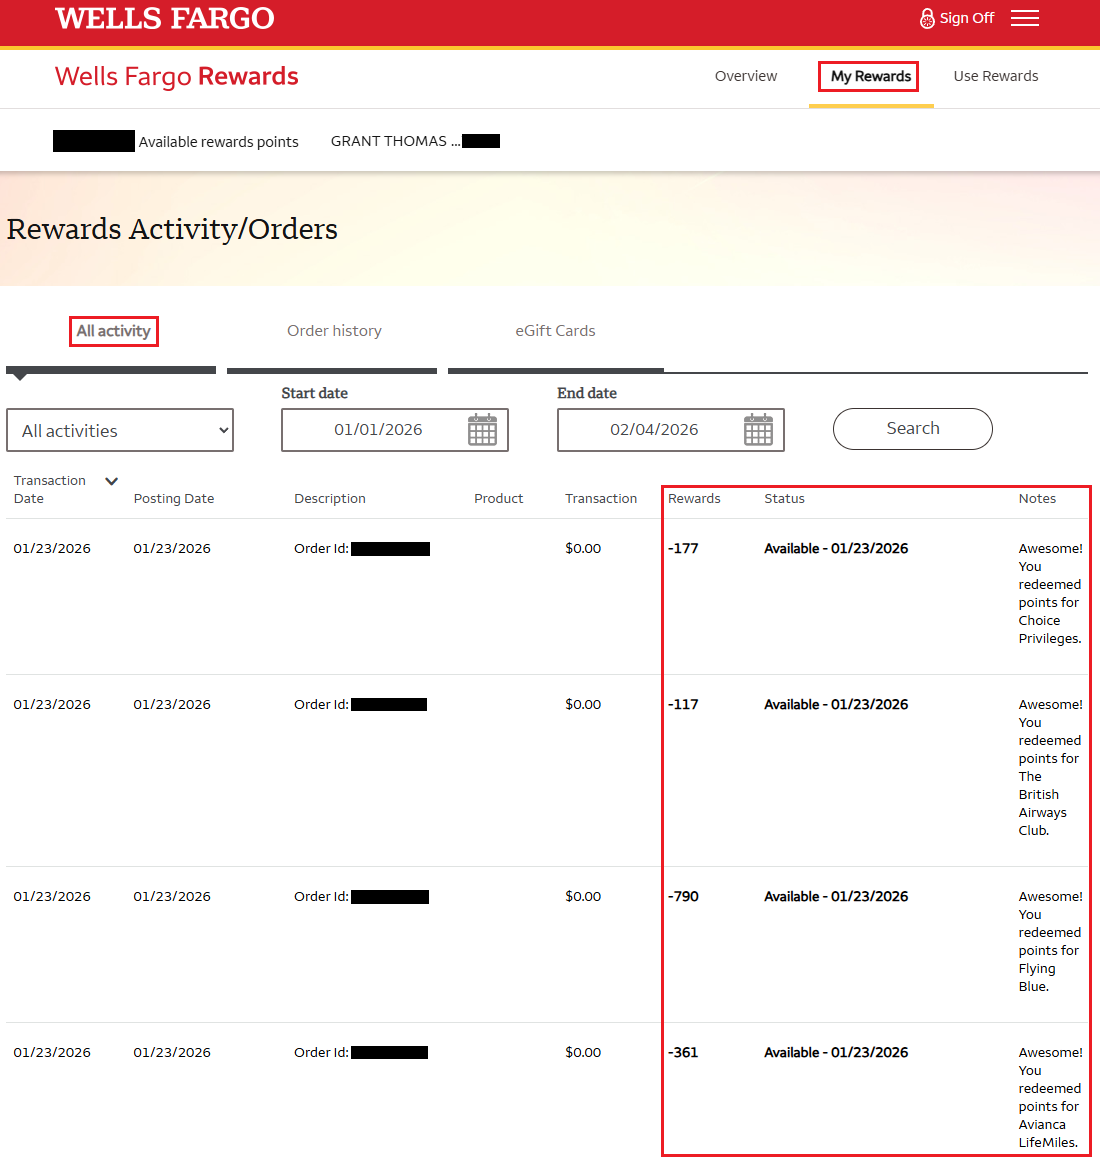This screenshot has height=1164, width=1100.
Task: Select the All activity tab
Action: click(114, 331)
